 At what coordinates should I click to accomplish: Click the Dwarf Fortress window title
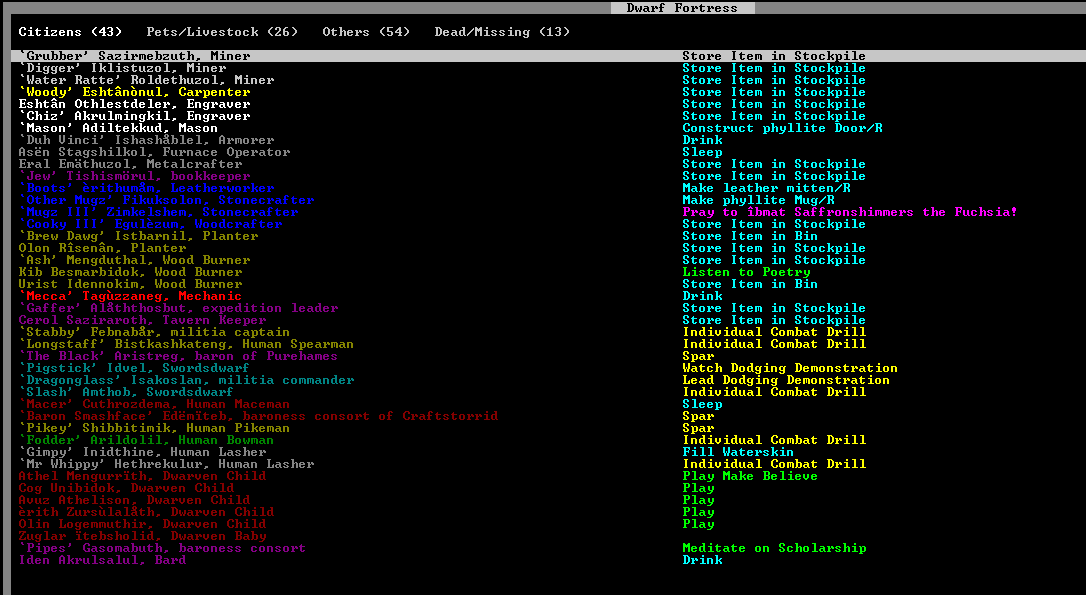pyautogui.click(x=682, y=8)
